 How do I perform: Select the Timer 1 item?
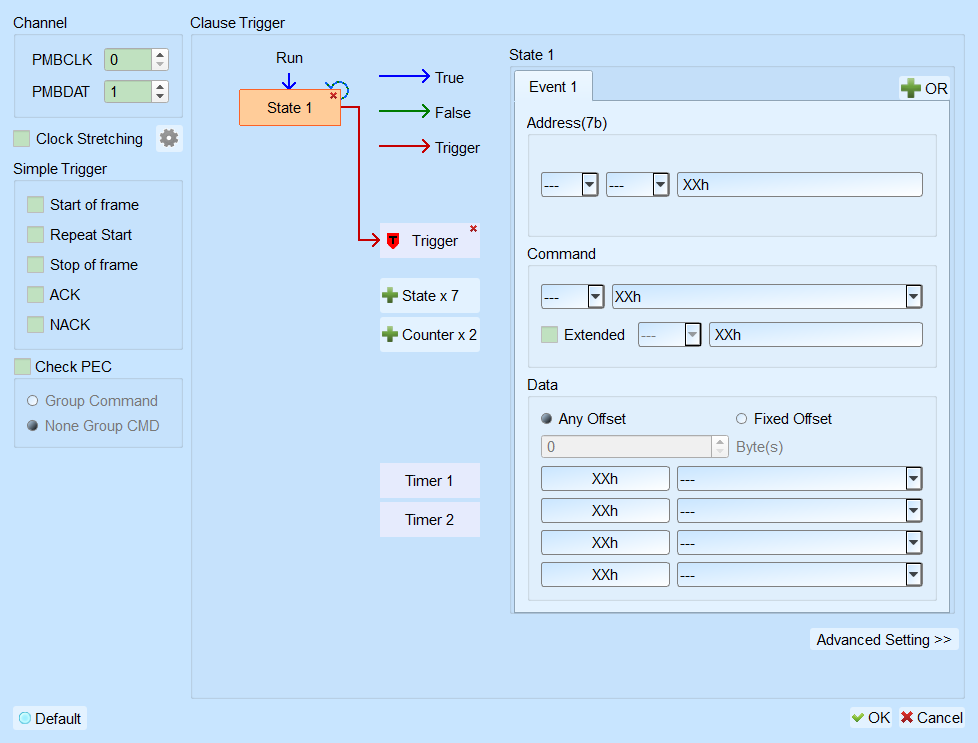[430, 480]
